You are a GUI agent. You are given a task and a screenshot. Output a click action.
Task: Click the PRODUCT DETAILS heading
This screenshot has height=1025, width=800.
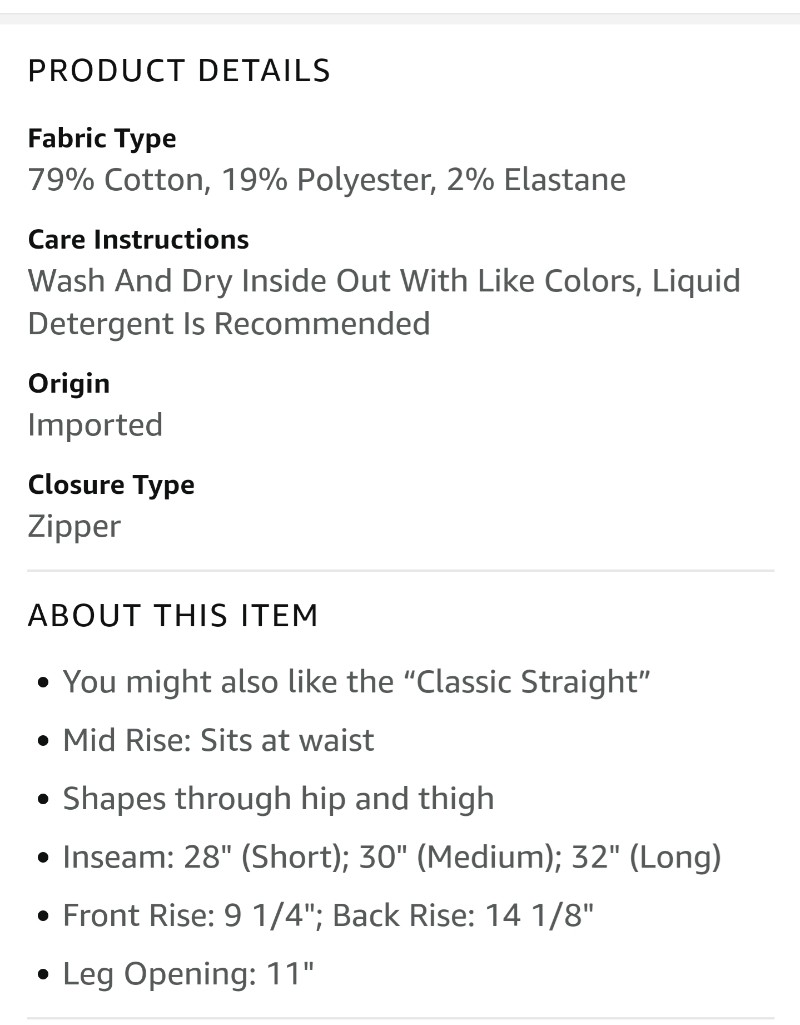179,71
